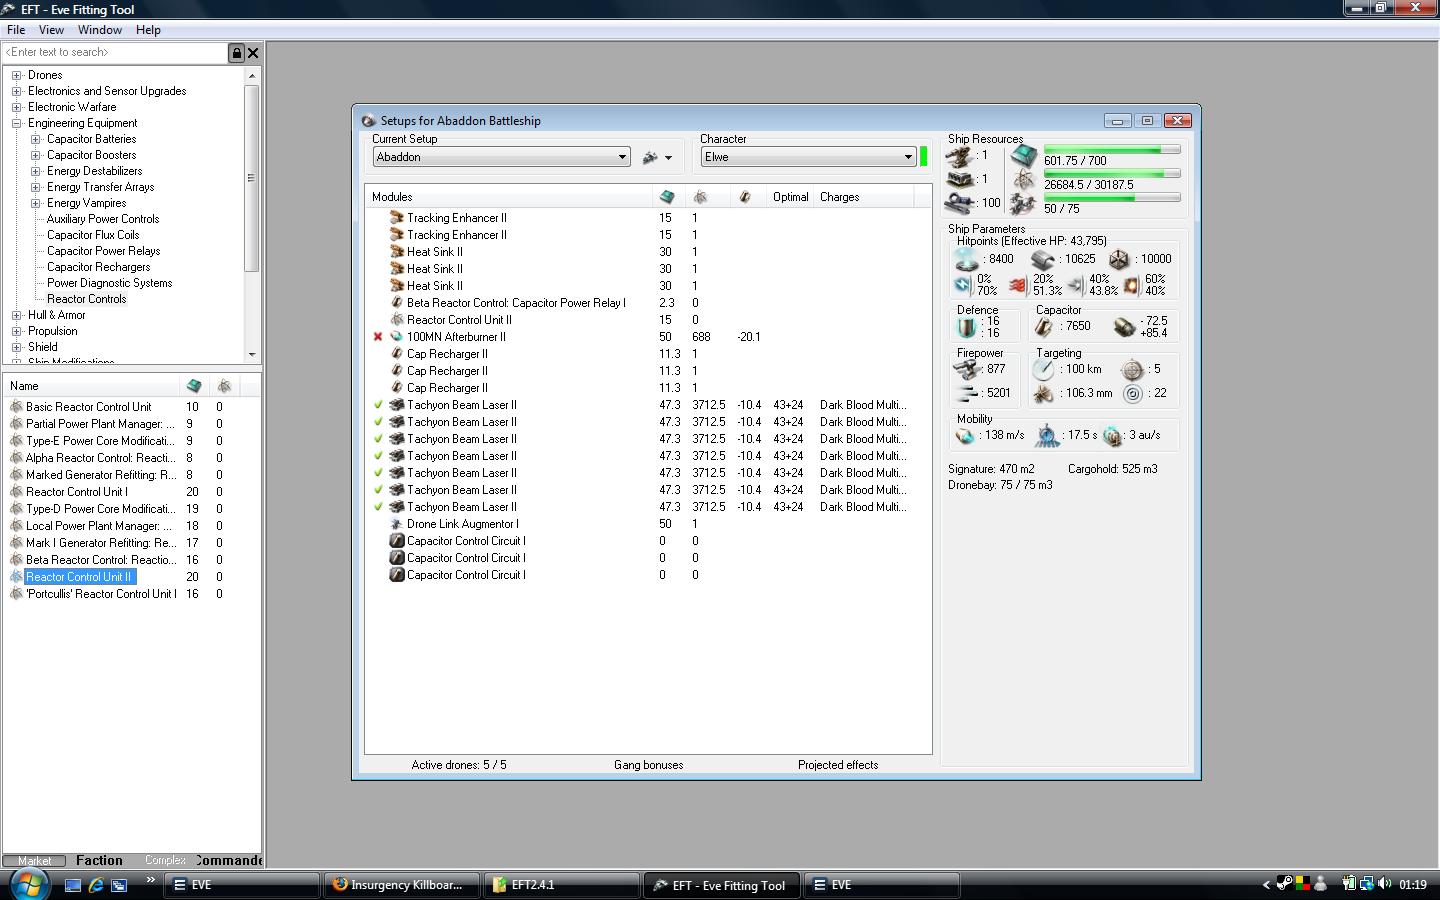Select Capacitor Flux Coils in the tree
This screenshot has height=900, width=1440.
(x=93, y=235)
